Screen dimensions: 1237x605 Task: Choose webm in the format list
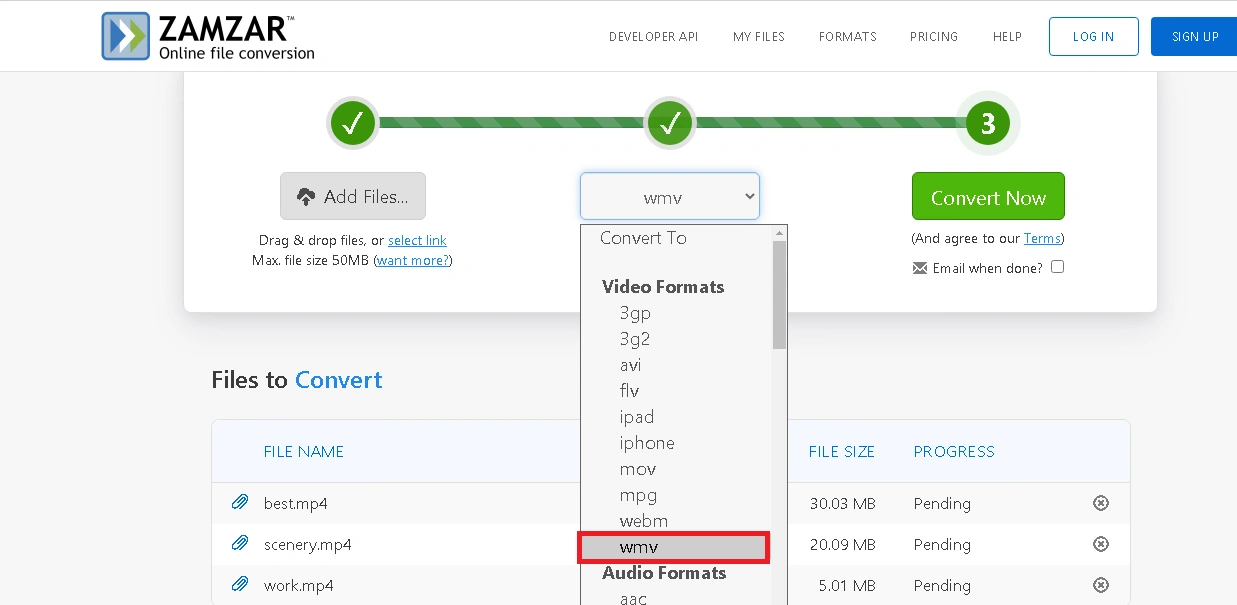644,521
